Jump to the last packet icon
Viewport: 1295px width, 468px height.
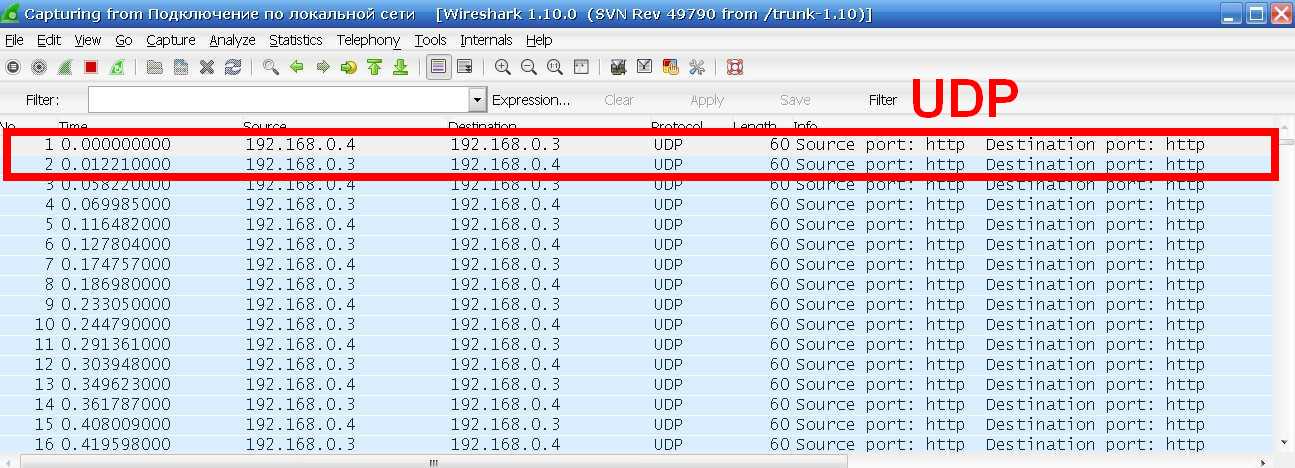[400, 68]
